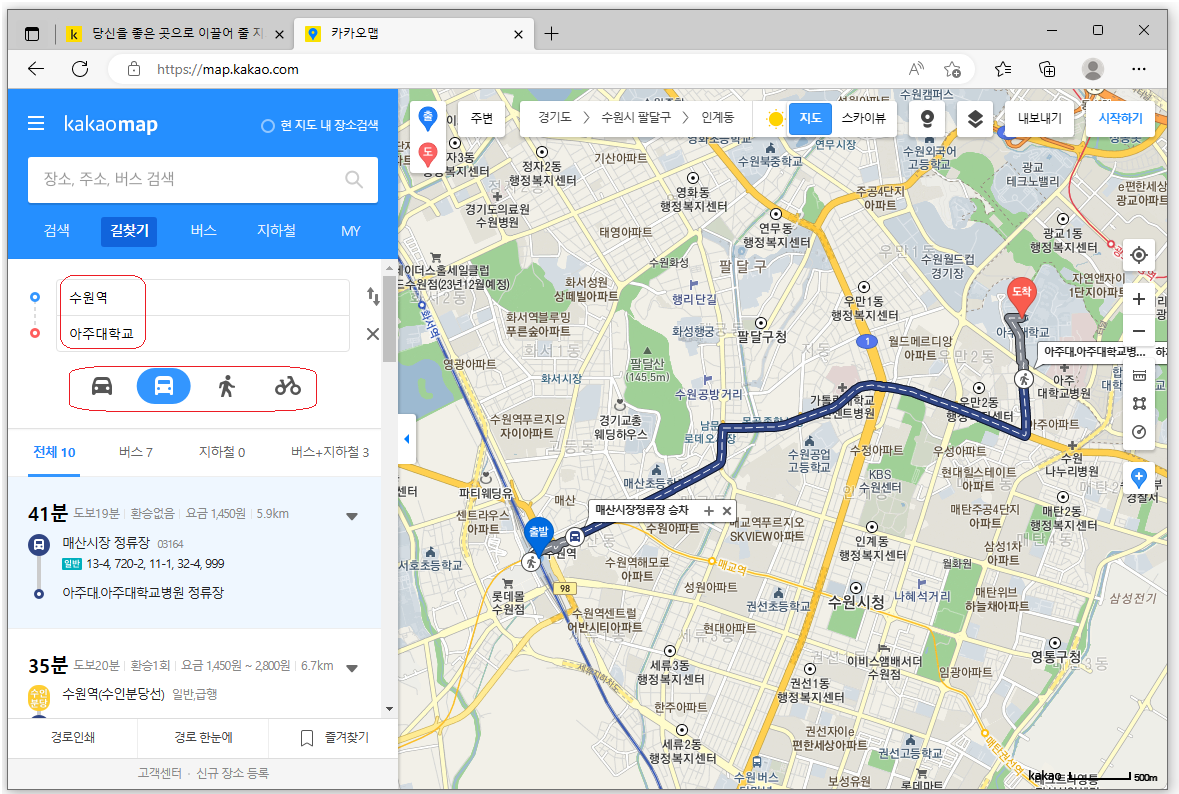
Task: Click the 시작하기 button
Action: point(1120,118)
